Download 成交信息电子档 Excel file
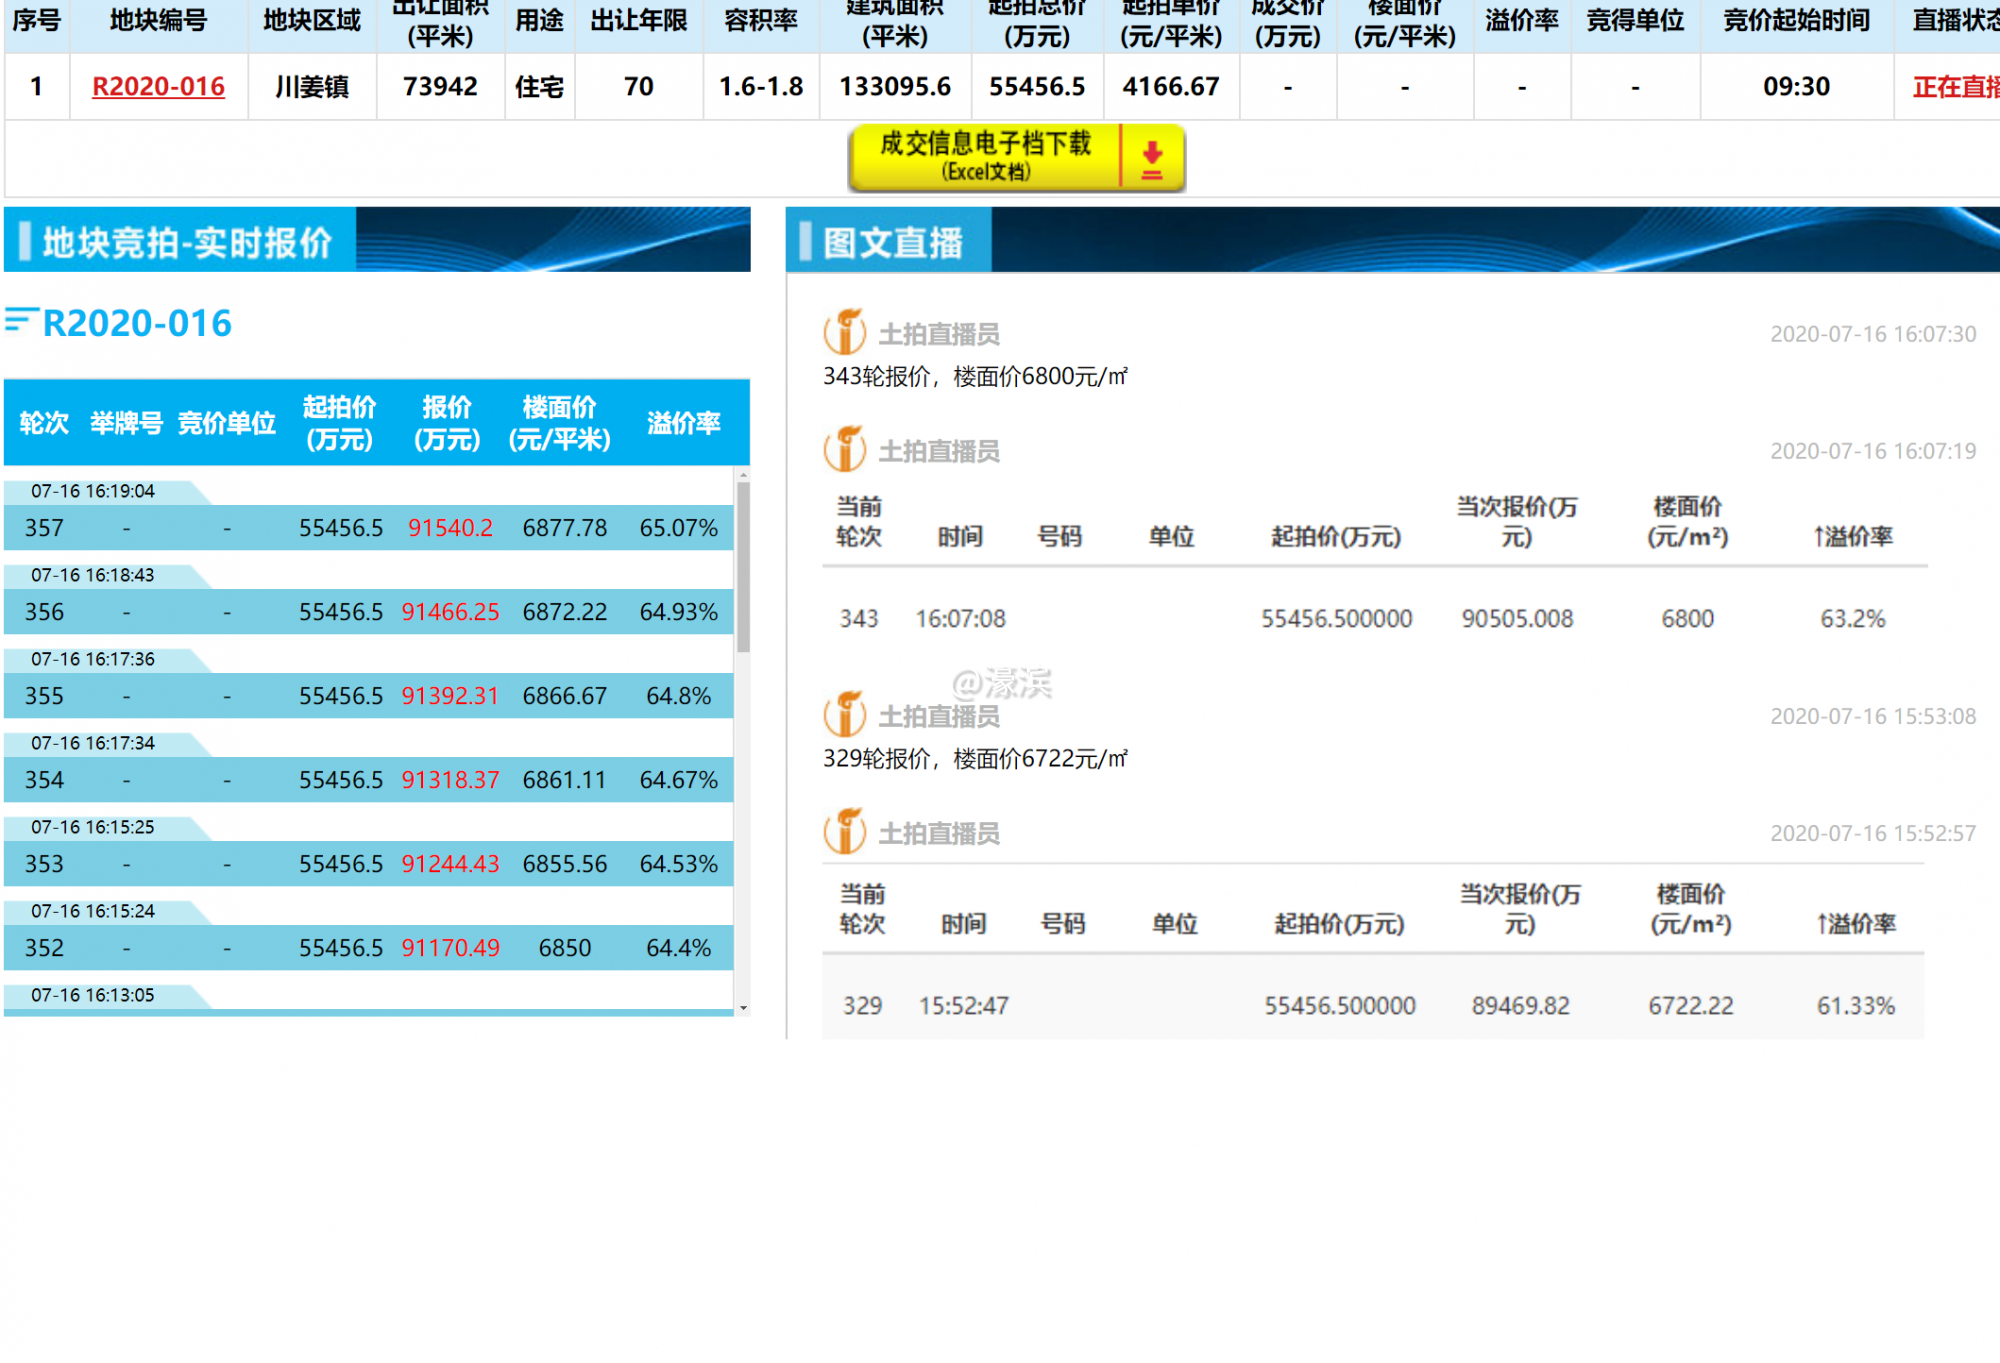 point(985,157)
